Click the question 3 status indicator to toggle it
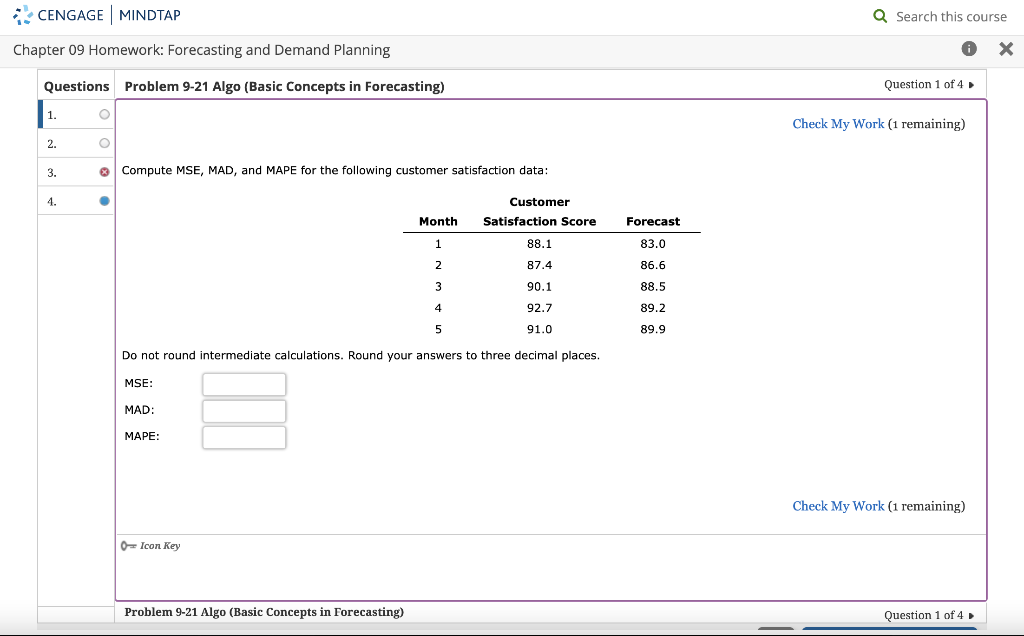1024x636 pixels. [102, 172]
